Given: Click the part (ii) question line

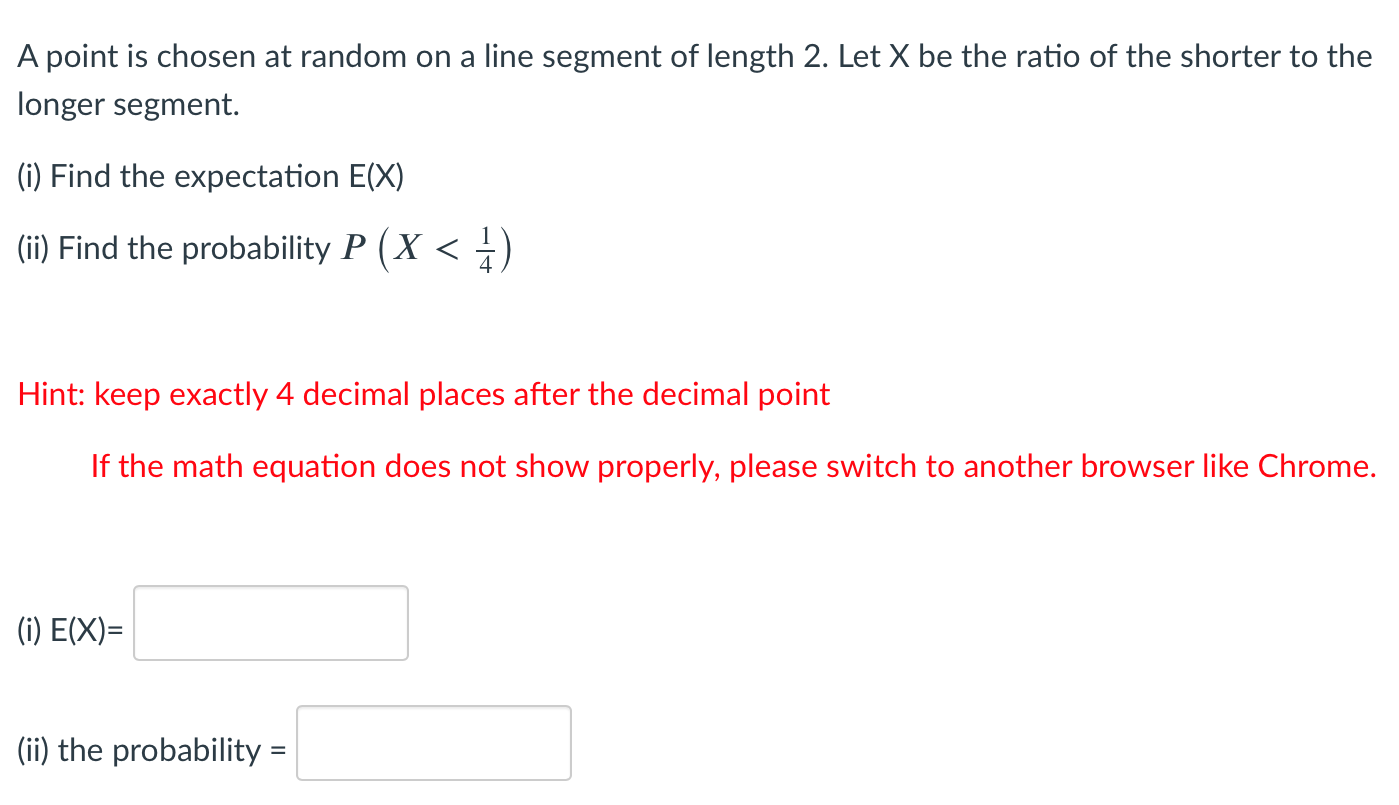Looking at the screenshot, I should (x=263, y=247).
